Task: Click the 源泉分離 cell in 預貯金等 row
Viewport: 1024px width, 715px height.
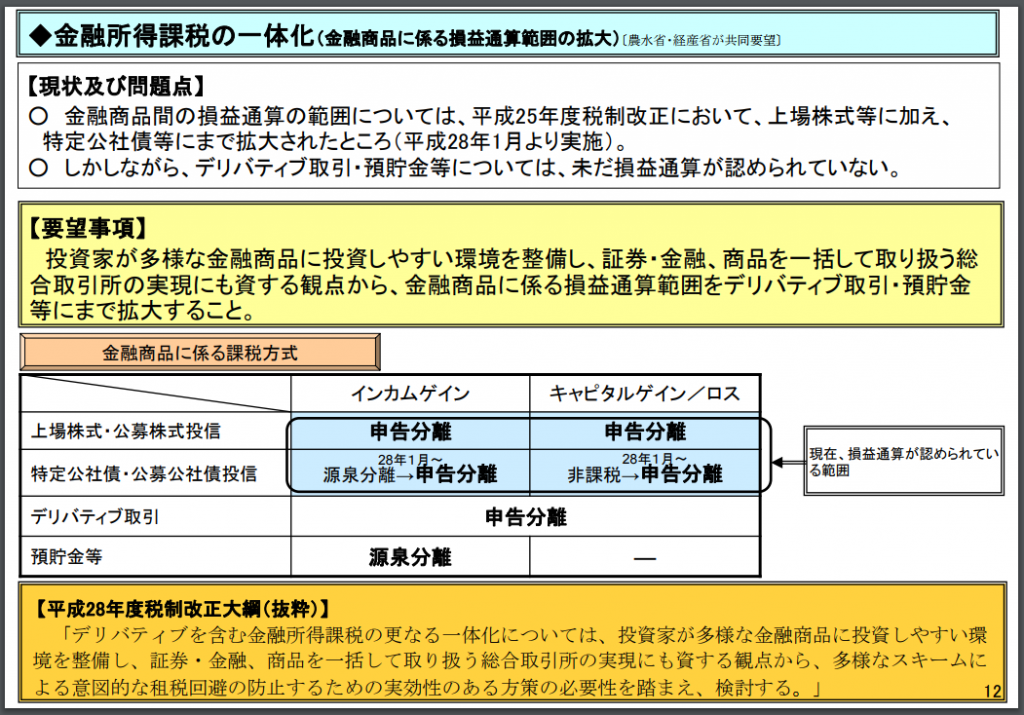Action: [x=410, y=557]
